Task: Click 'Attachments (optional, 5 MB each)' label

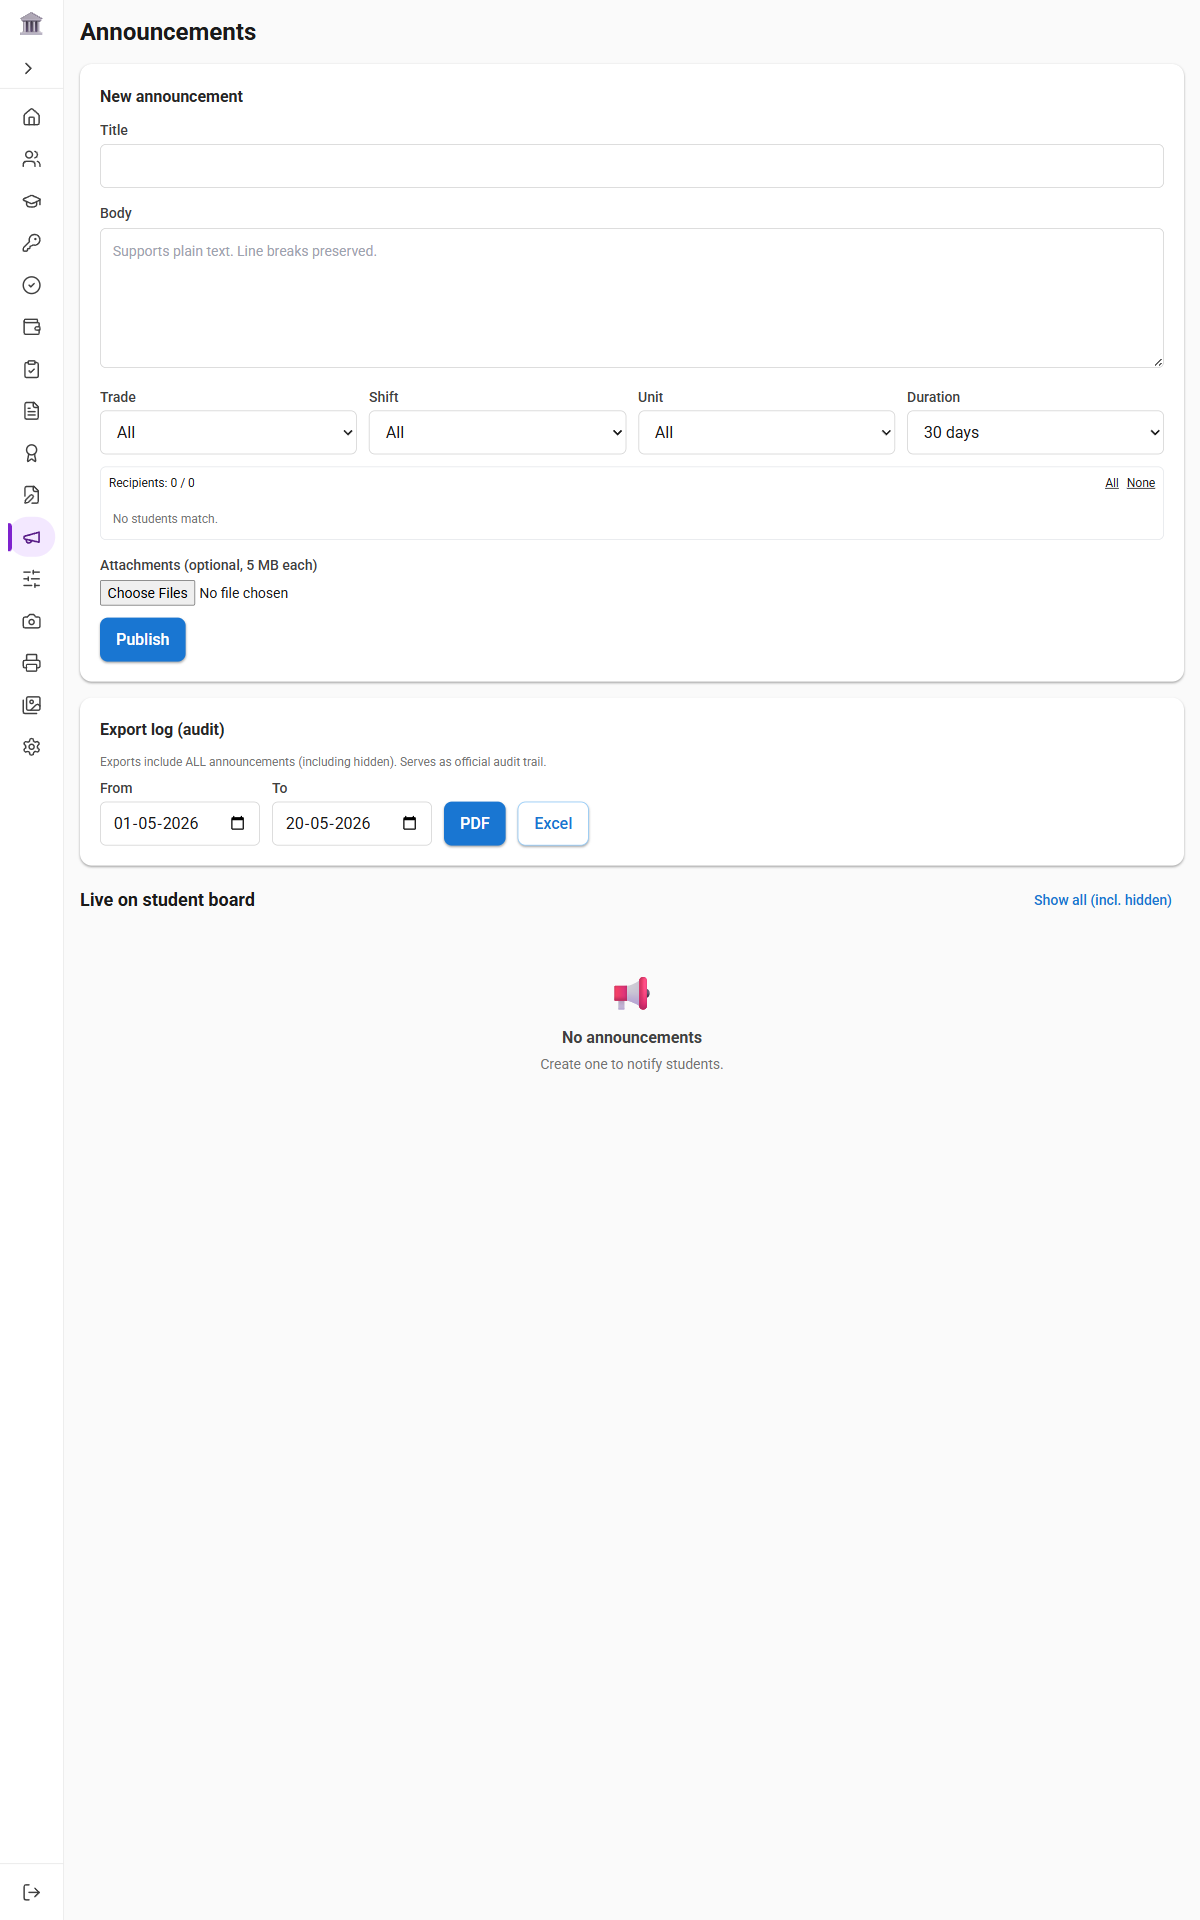Action: click(x=208, y=565)
